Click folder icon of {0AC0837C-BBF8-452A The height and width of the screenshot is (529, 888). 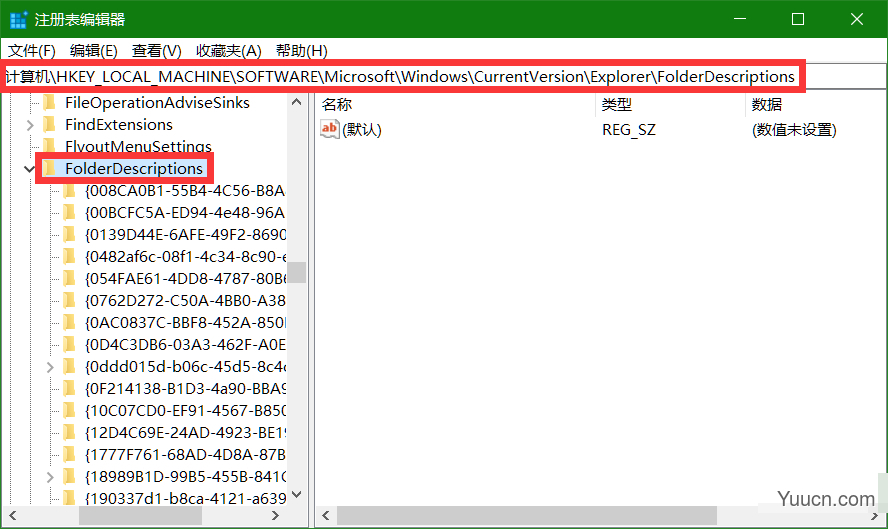click(69, 323)
